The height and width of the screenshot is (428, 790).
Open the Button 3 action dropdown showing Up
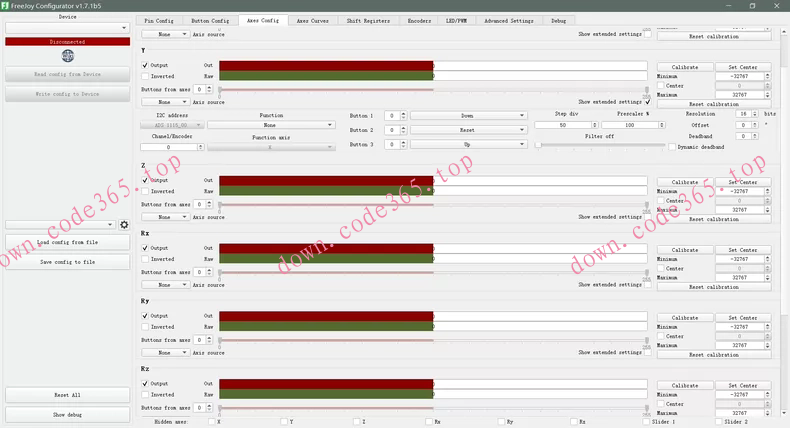point(468,144)
